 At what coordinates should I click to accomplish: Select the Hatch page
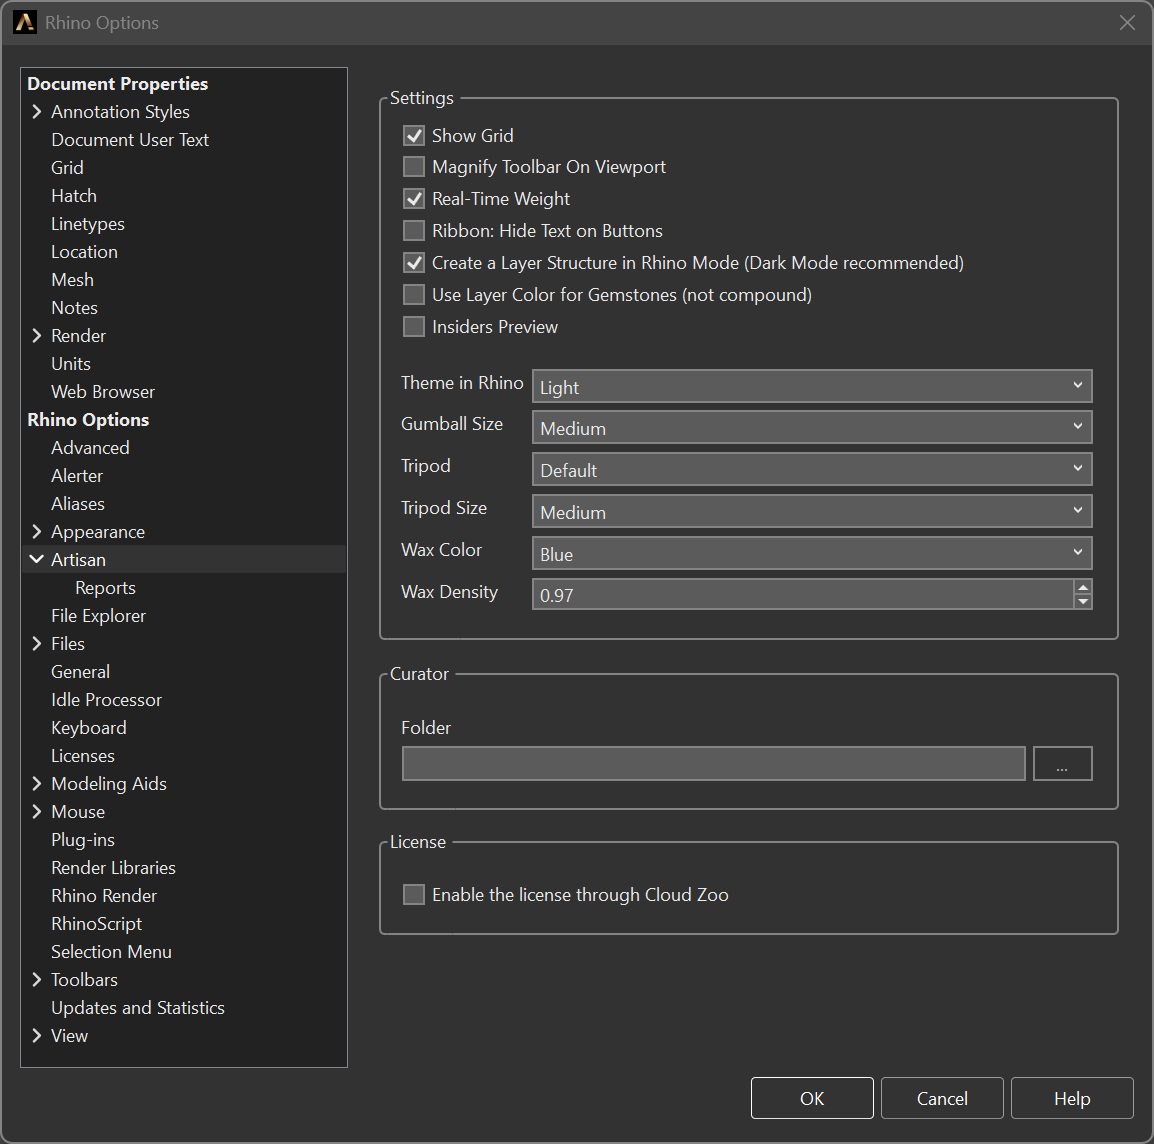[x=74, y=196]
